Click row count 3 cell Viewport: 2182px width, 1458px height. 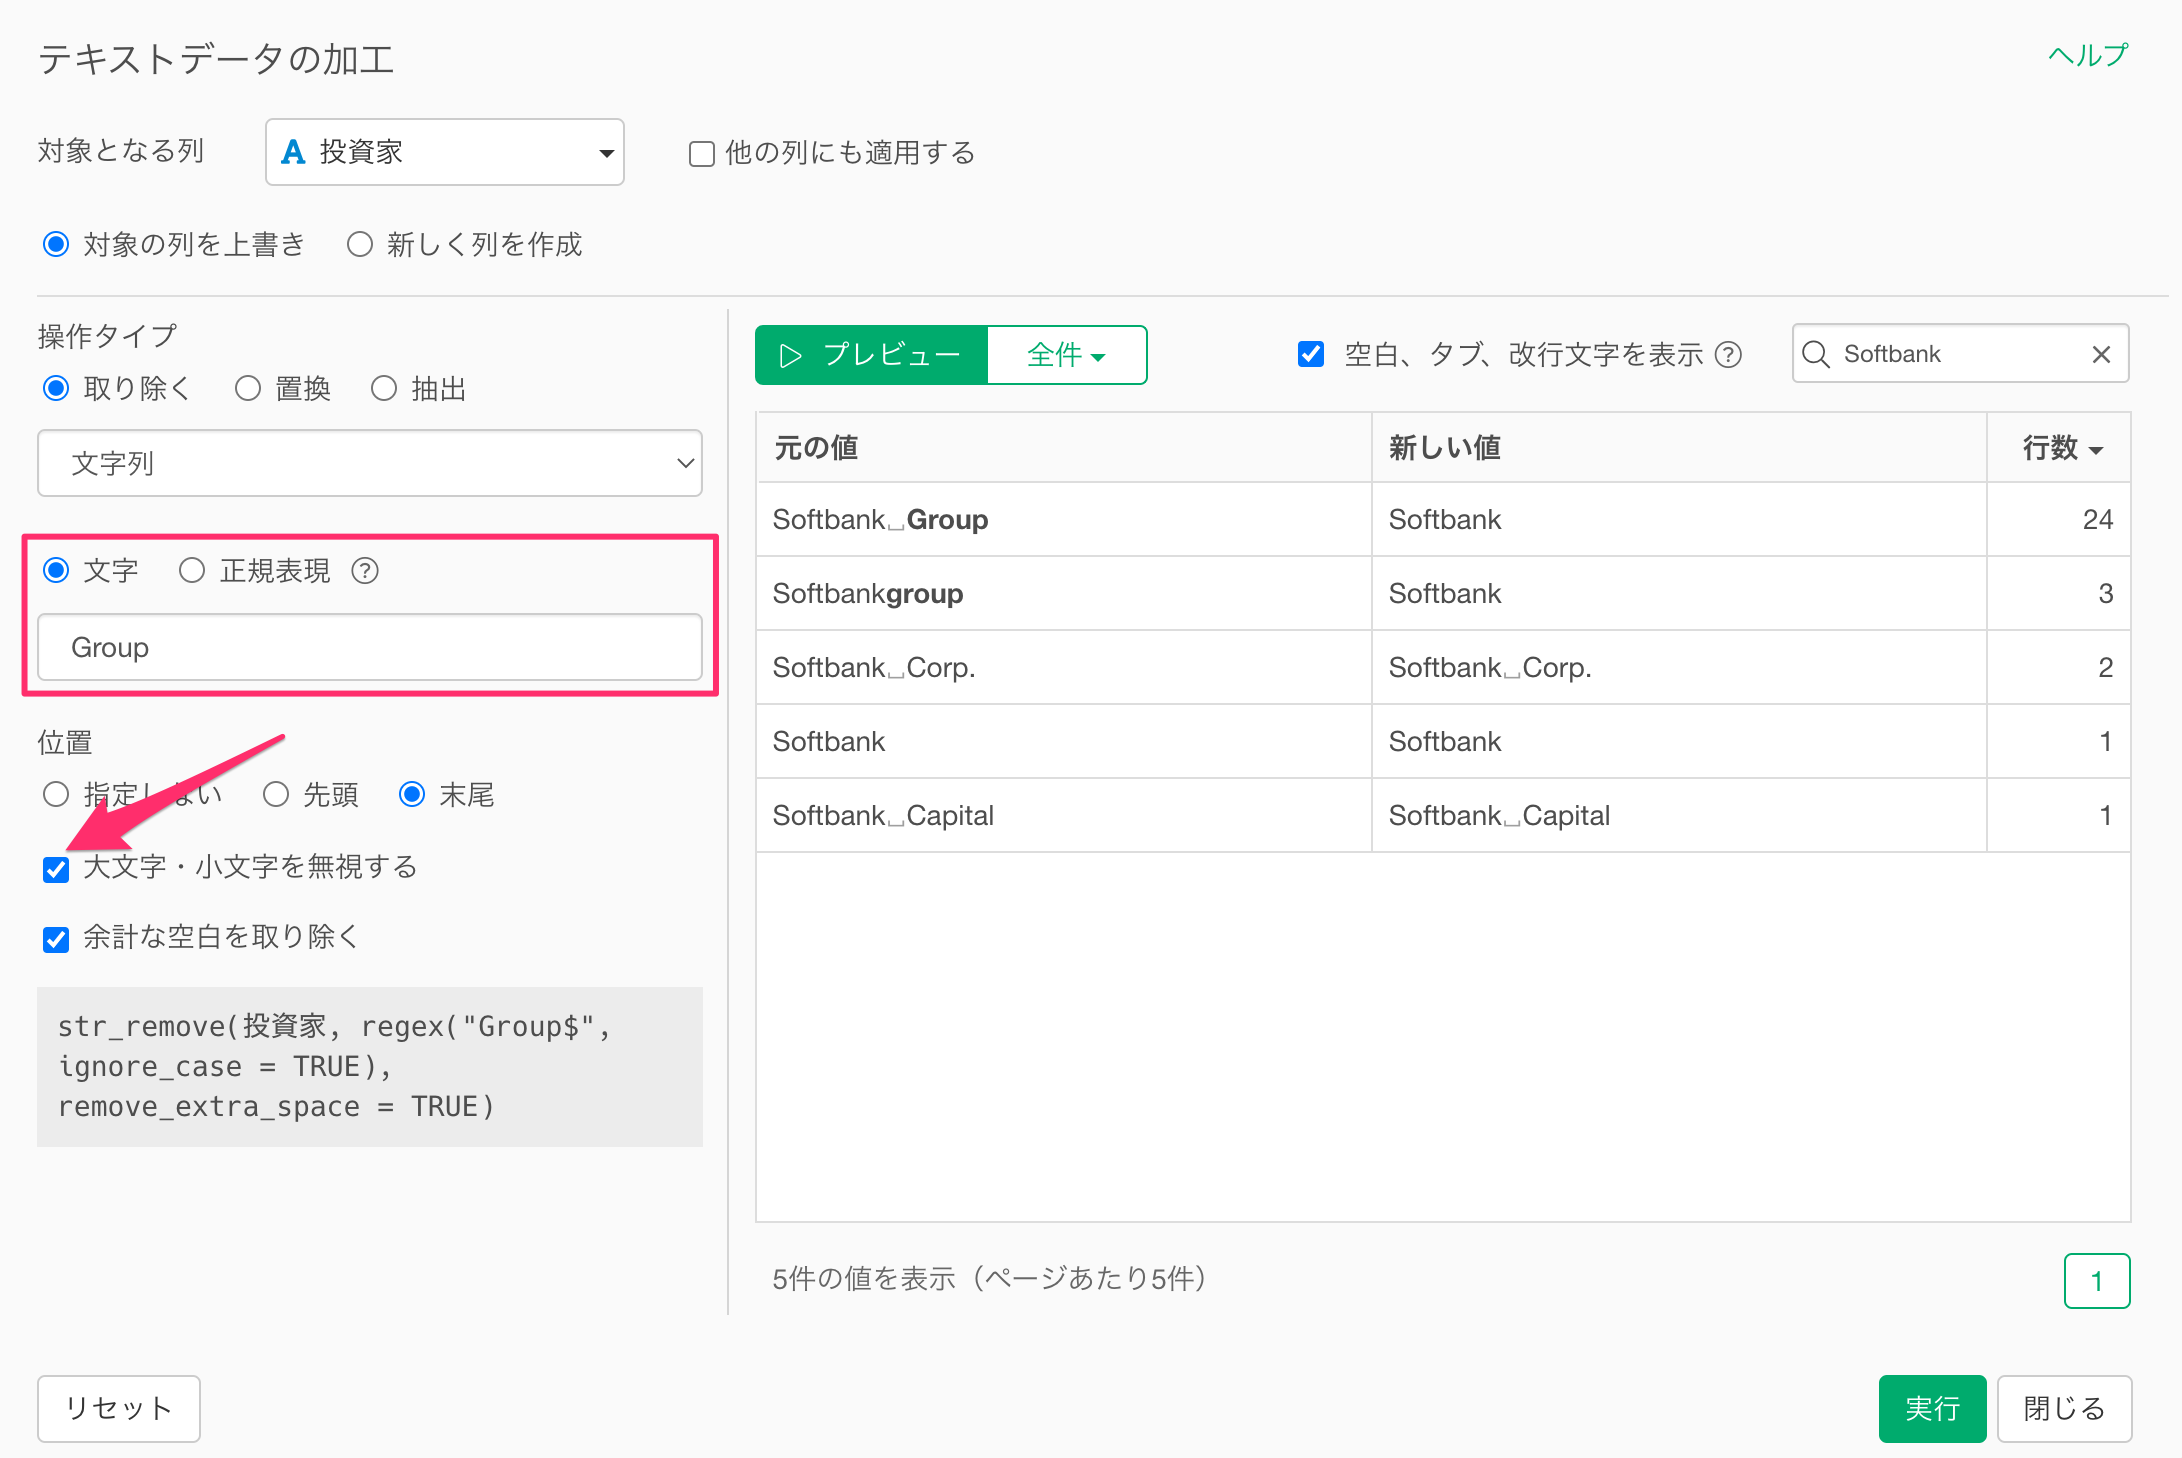[2059, 594]
